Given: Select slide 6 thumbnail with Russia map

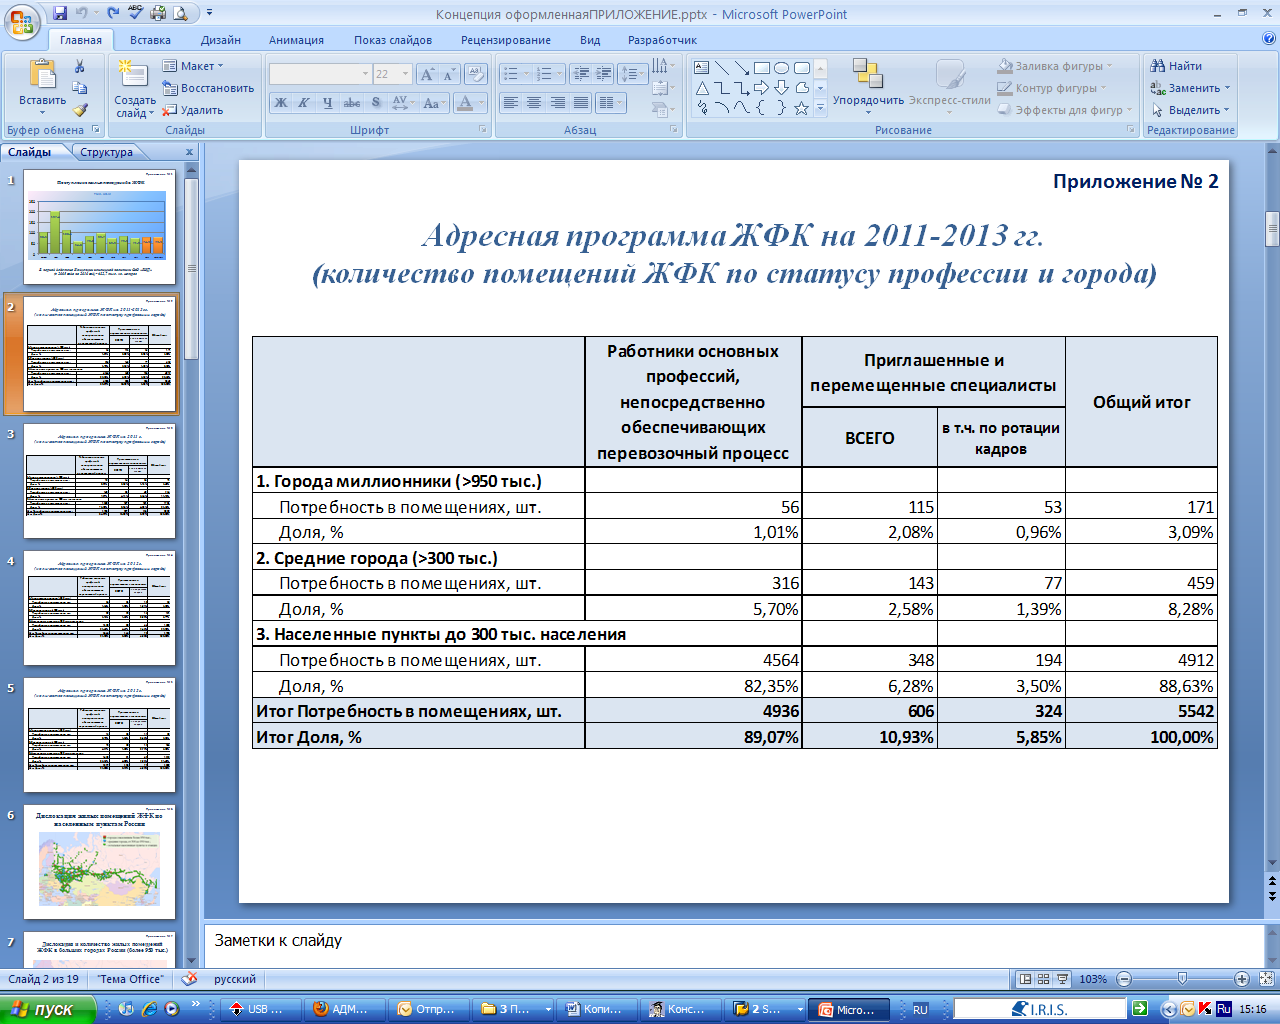Looking at the screenshot, I should [x=99, y=862].
